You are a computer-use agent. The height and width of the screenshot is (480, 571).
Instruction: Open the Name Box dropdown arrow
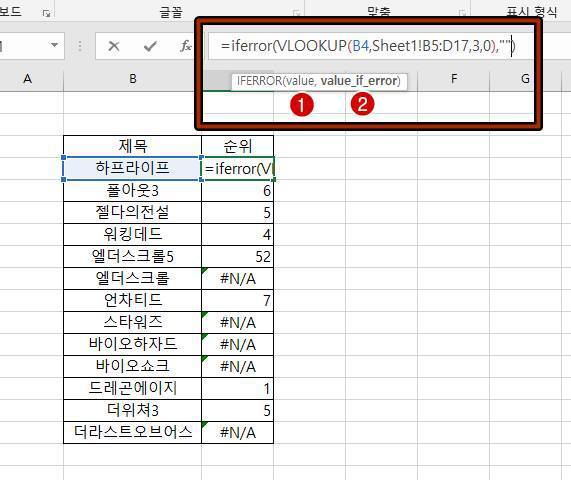[54, 45]
